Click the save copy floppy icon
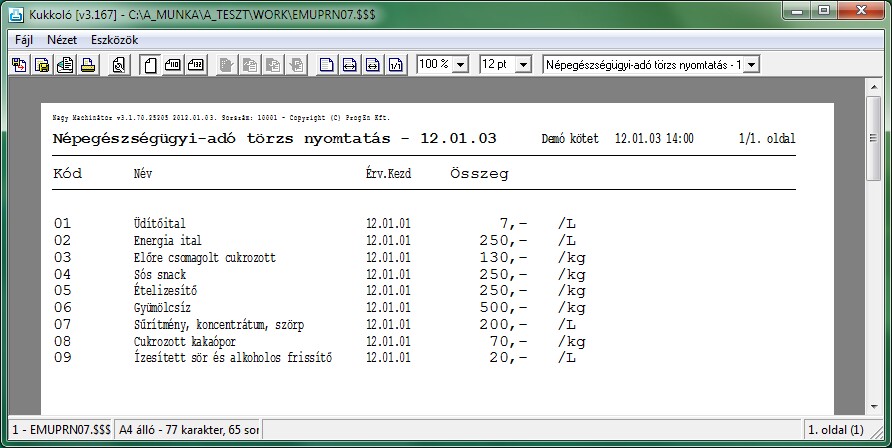Screen dimensions: 892x448 click(x=42, y=65)
